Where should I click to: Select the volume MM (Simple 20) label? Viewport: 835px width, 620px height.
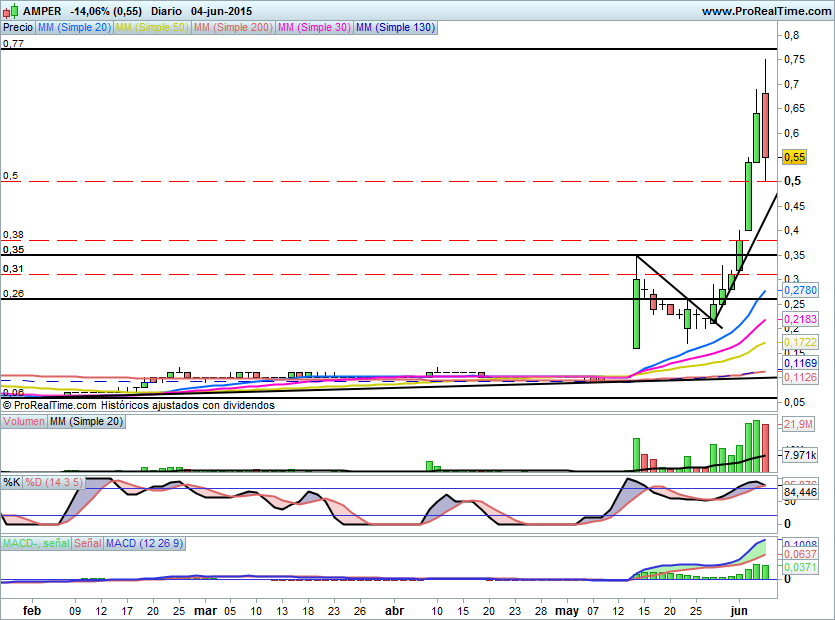(x=87, y=422)
